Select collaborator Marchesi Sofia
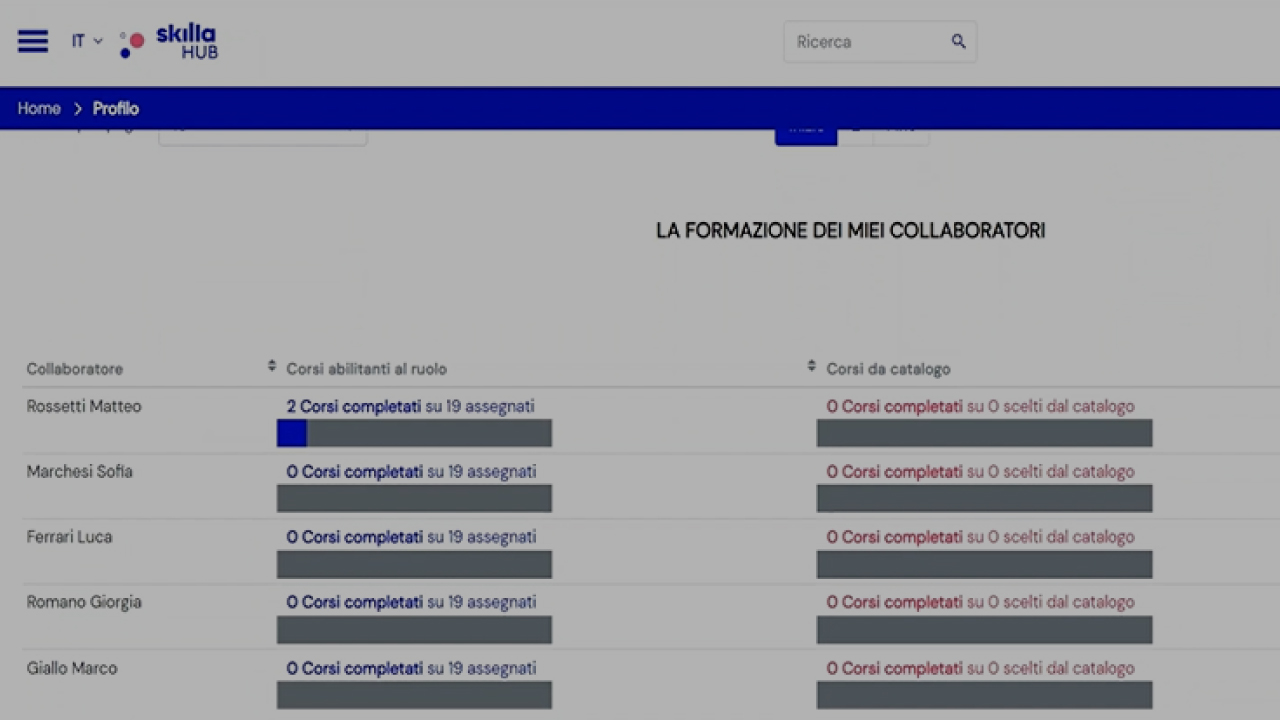Screen dimensions: 1280x720 point(79,472)
